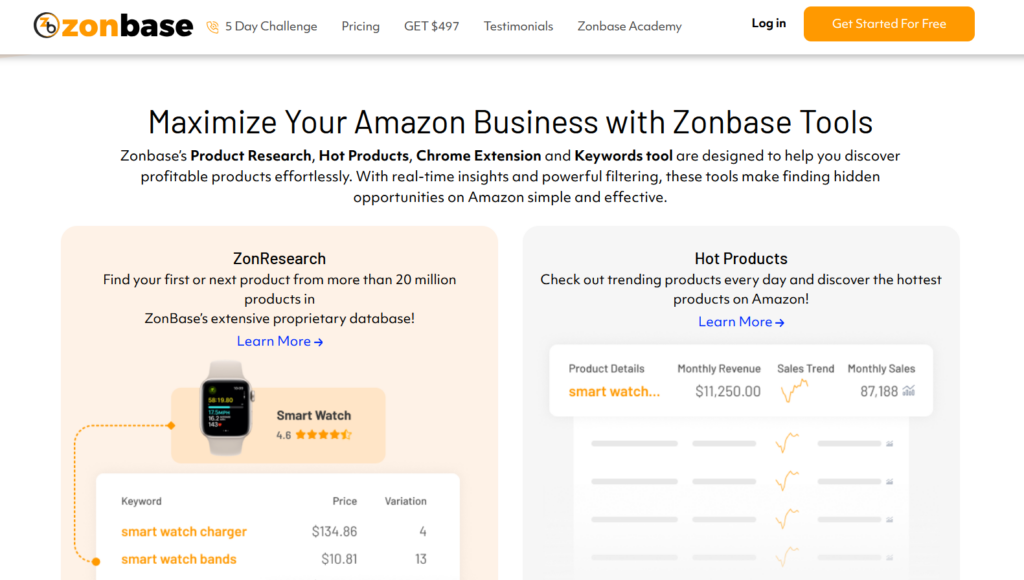This screenshot has width=1024, height=580.
Task: Click the Log in link
Action: coord(768,24)
